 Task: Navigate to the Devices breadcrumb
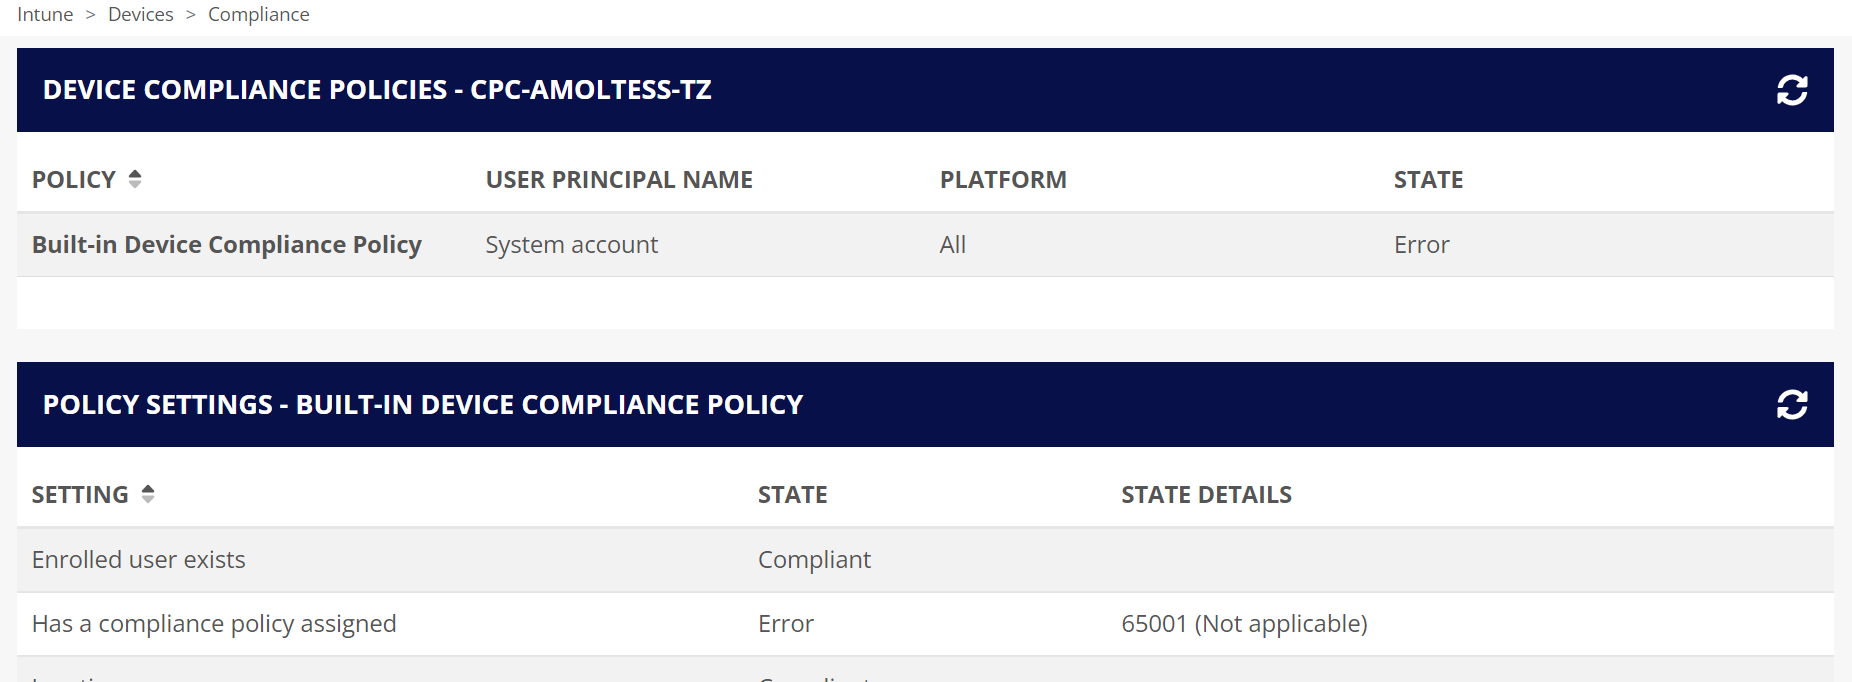pyautogui.click(x=141, y=15)
